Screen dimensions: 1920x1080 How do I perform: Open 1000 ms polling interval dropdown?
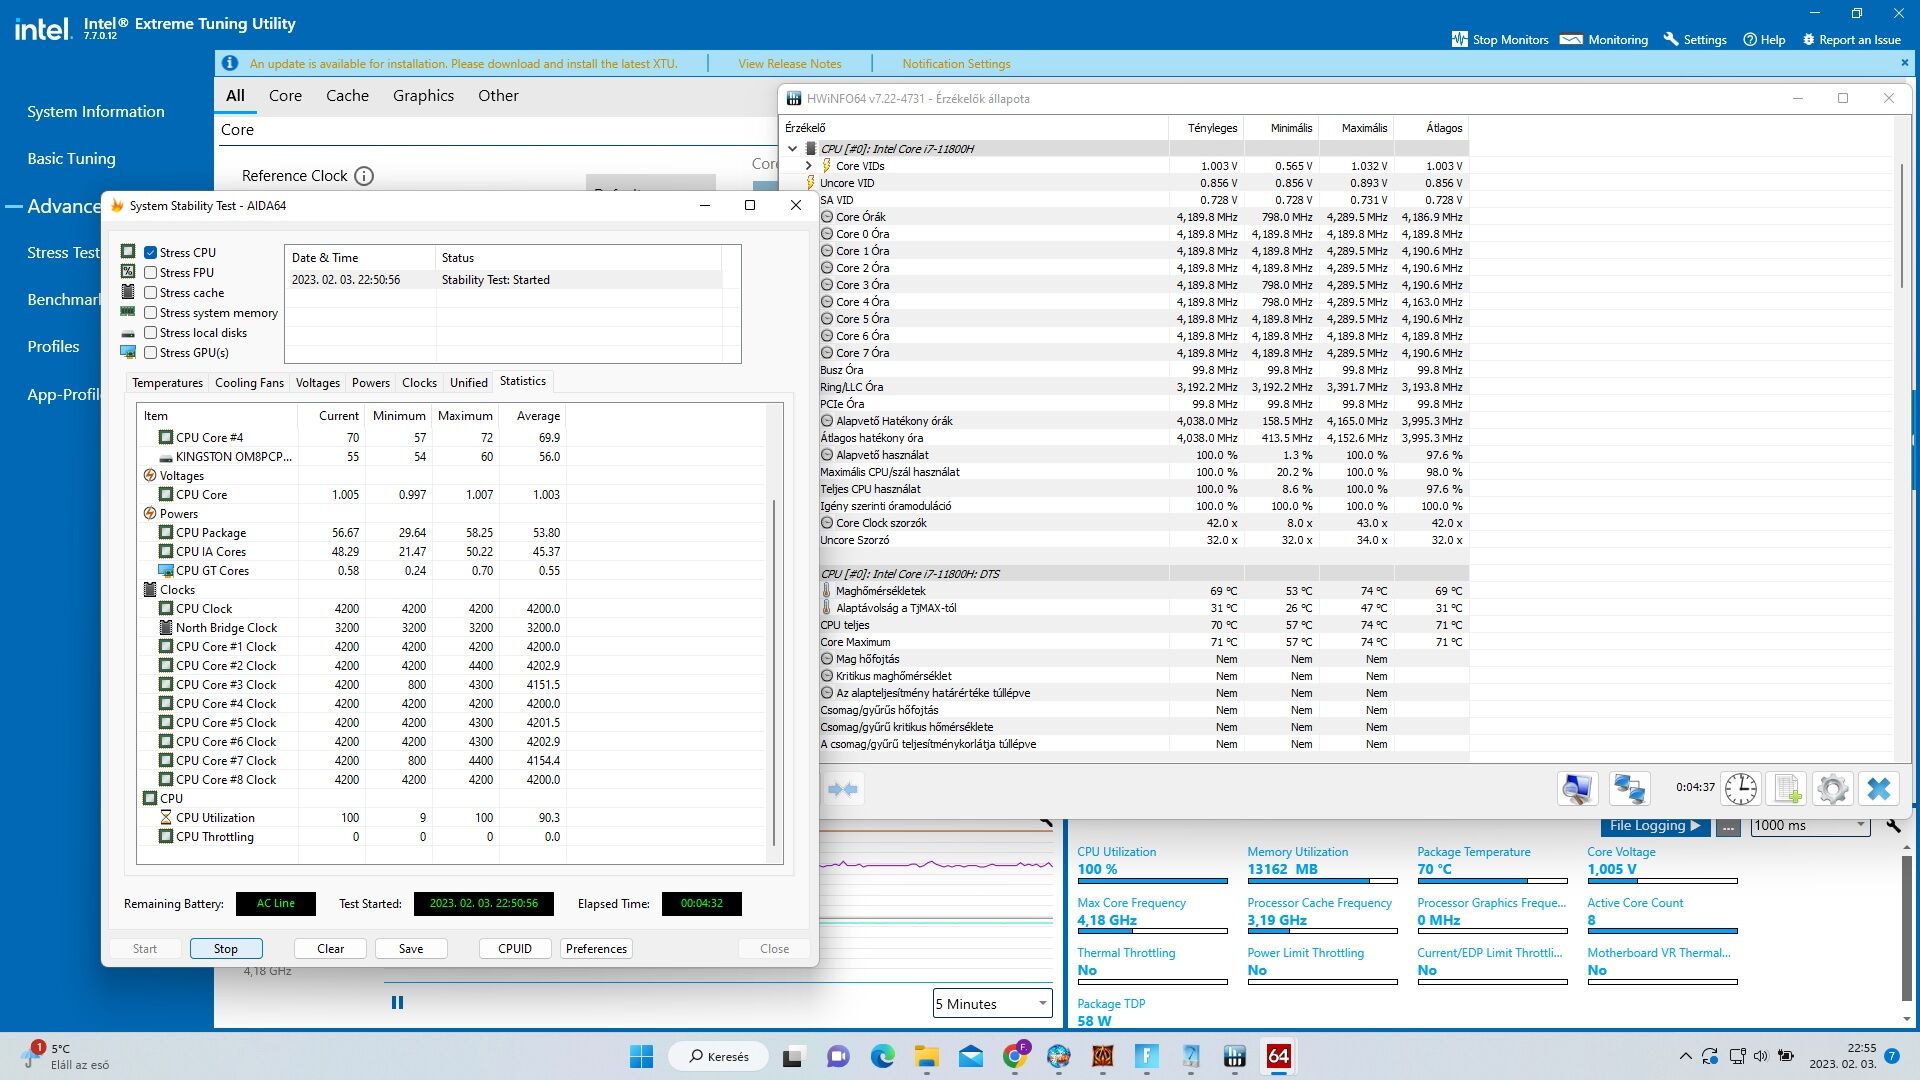tap(1809, 826)
